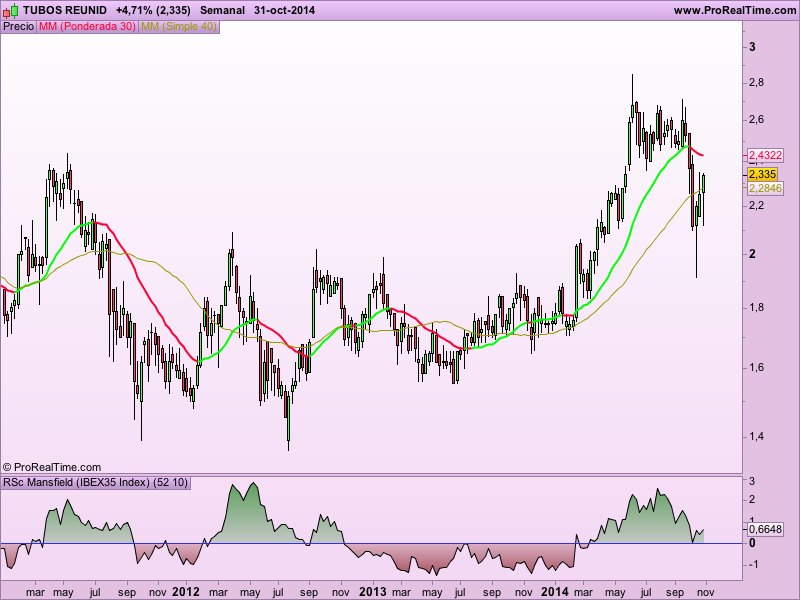The image size is (800, 600).
Task: Select the TUBOS REUNID ticker title
Action: [65, 10]
